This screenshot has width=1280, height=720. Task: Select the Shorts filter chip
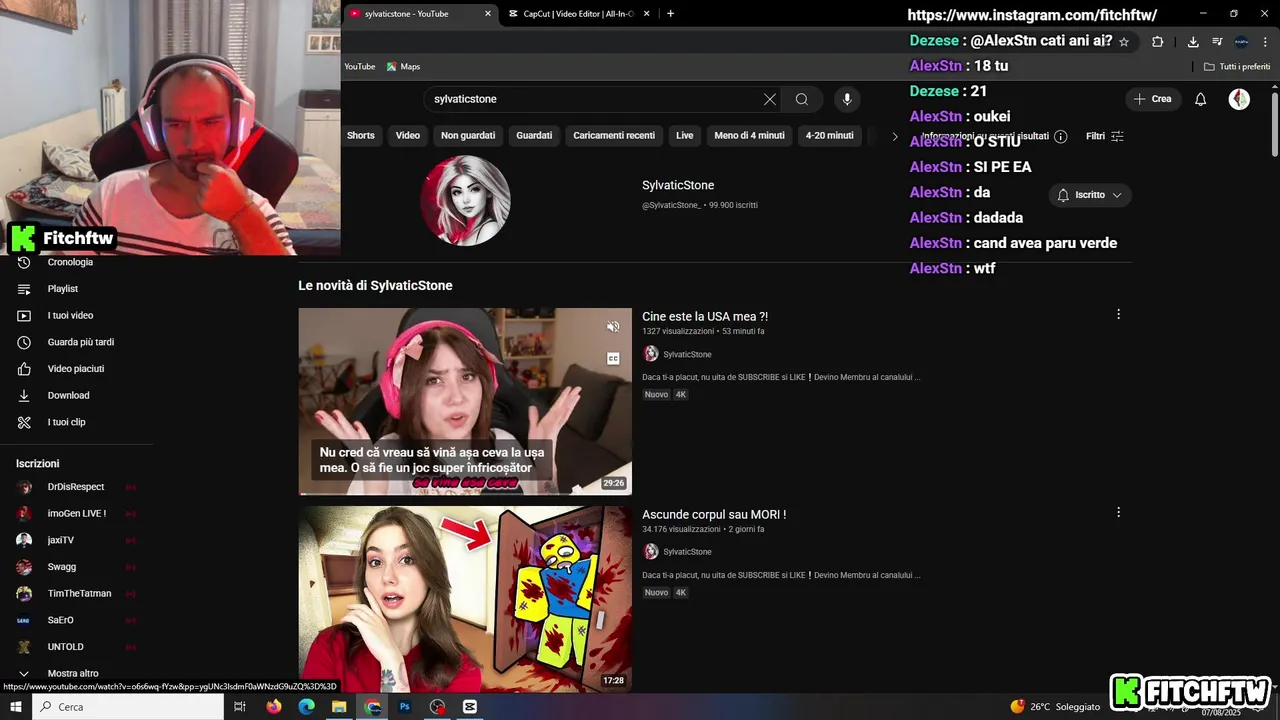(x=361, y=136)
